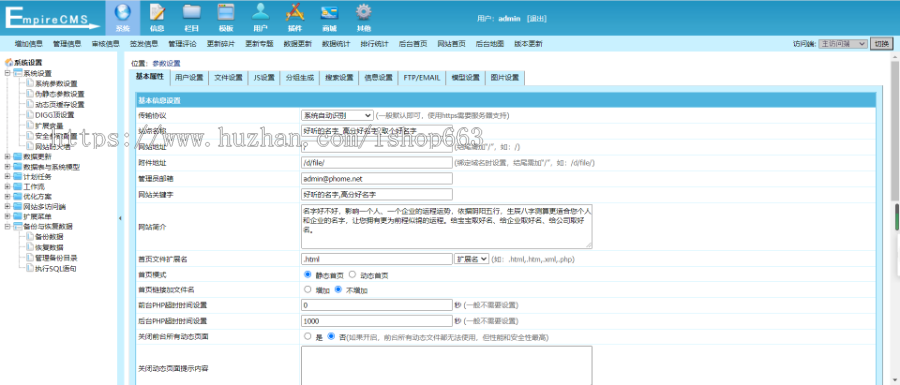The width and height of the screenshot is (900, 385).
Task: Open 传输协议 系统自动识别 dropdown
Action: [337, 115]
